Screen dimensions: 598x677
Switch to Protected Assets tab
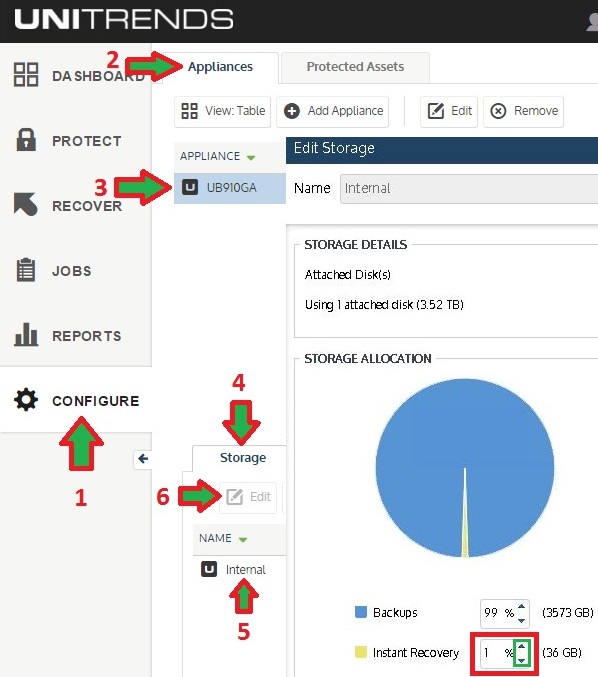[x=355, y=67]
